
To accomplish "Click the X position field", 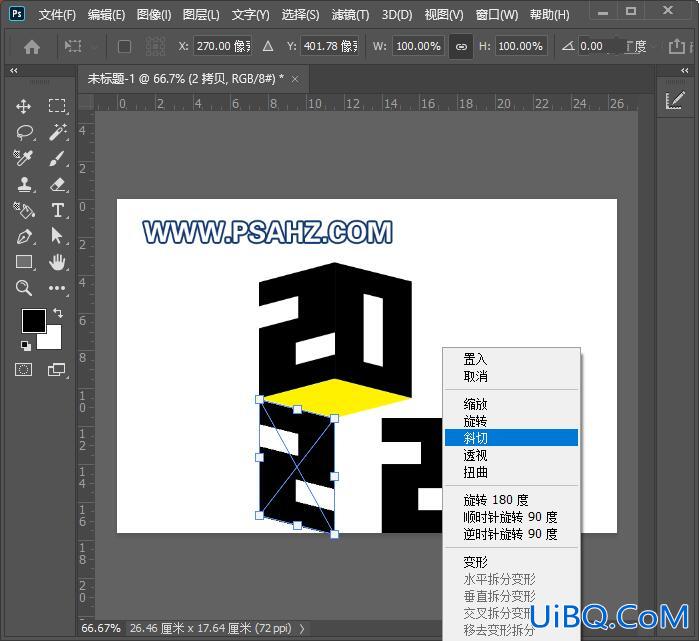I will point(222,46).
